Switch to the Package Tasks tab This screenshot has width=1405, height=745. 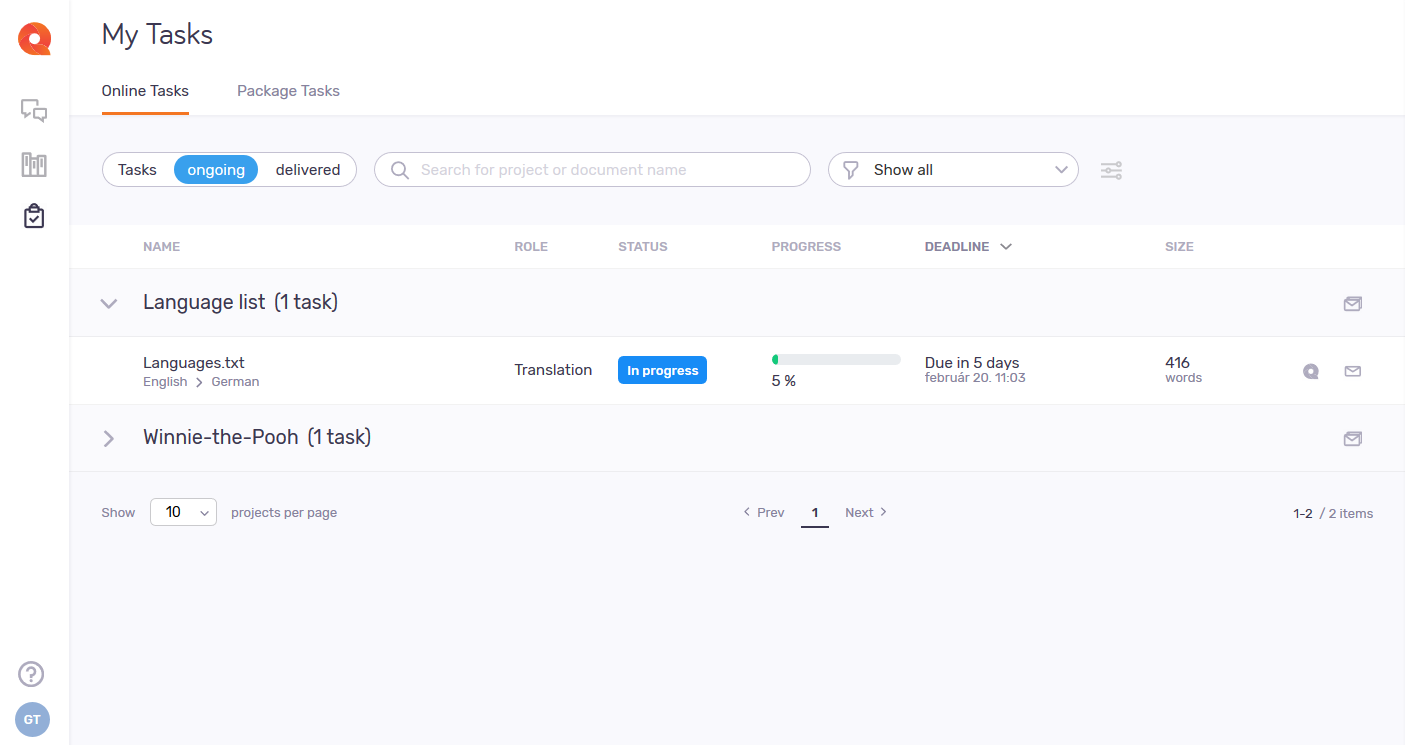(x=288, y=91)
